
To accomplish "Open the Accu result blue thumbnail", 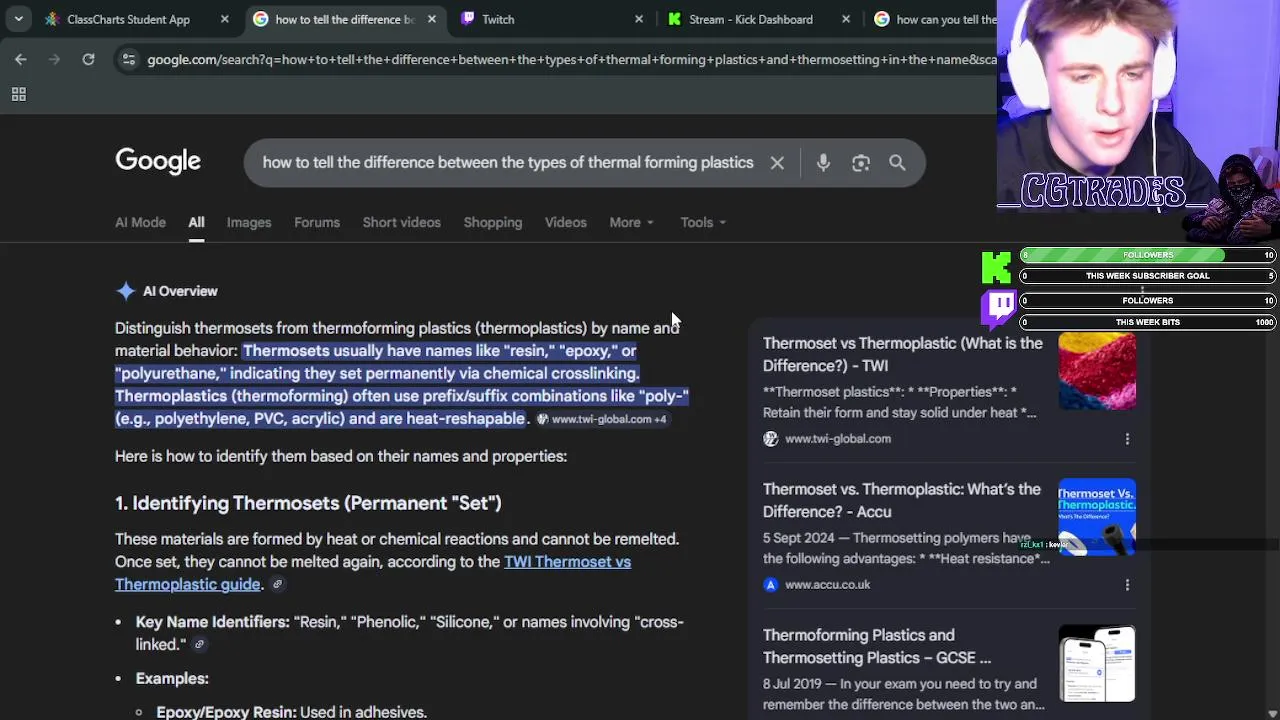I will [x=1097, y=517].
